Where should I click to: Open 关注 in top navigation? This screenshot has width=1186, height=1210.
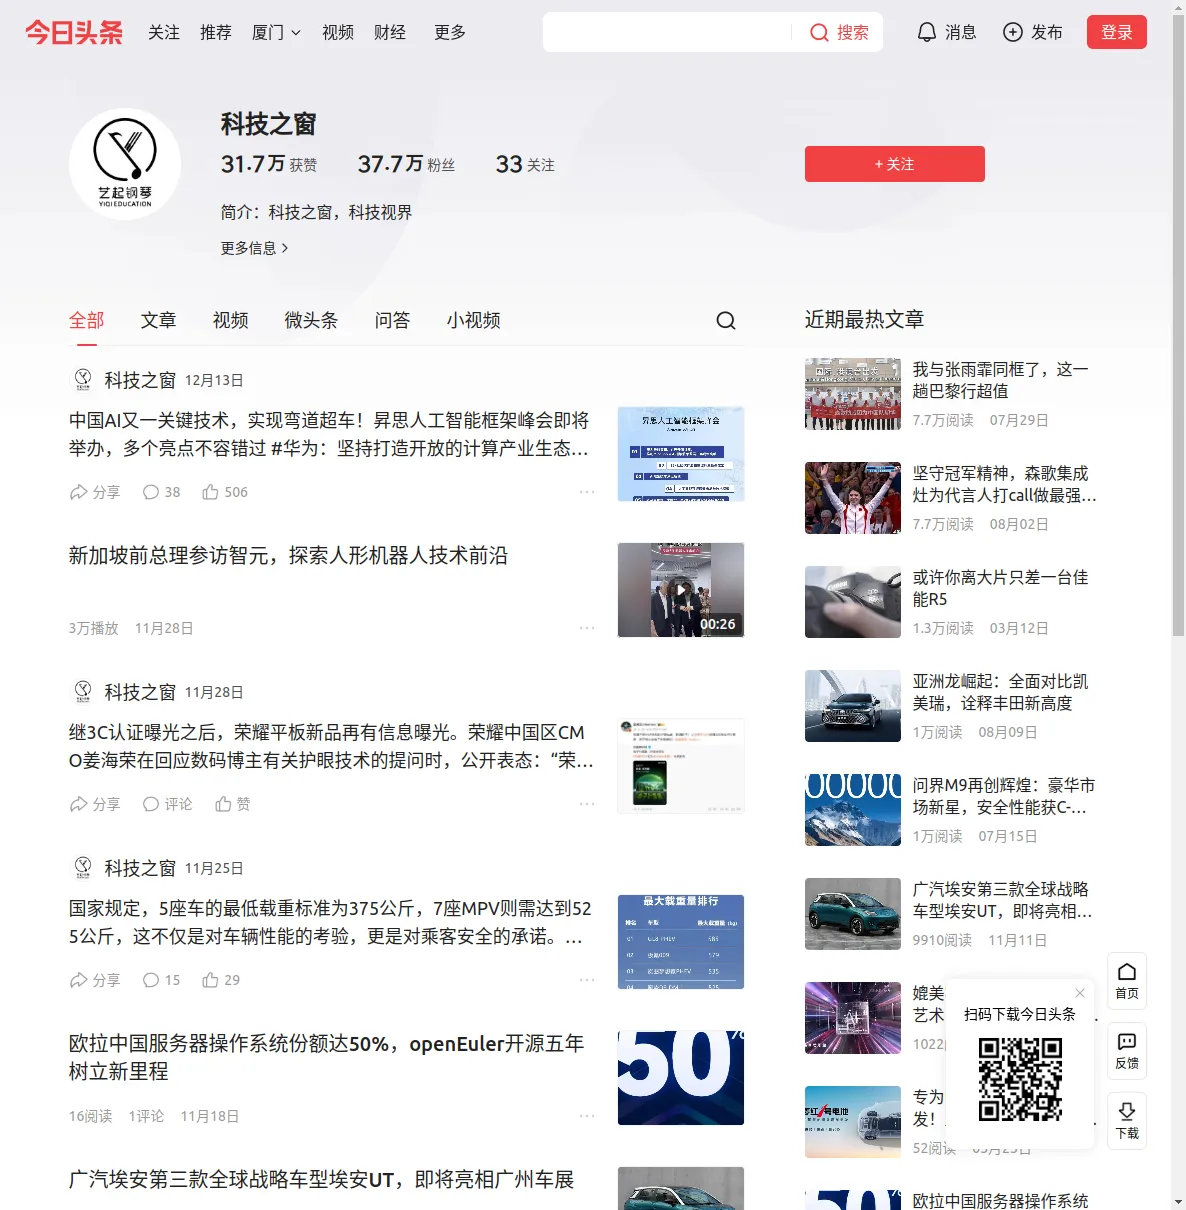164,32
